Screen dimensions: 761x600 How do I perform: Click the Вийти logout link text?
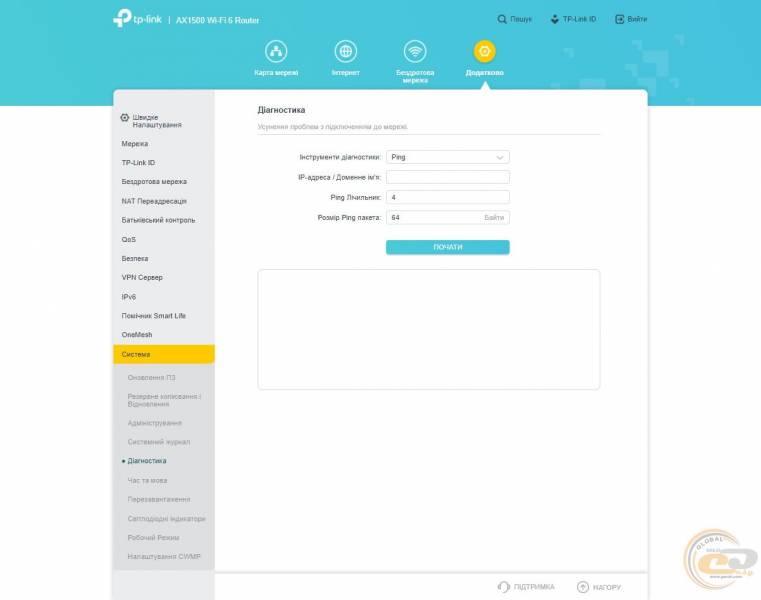[x=637, y=19]
